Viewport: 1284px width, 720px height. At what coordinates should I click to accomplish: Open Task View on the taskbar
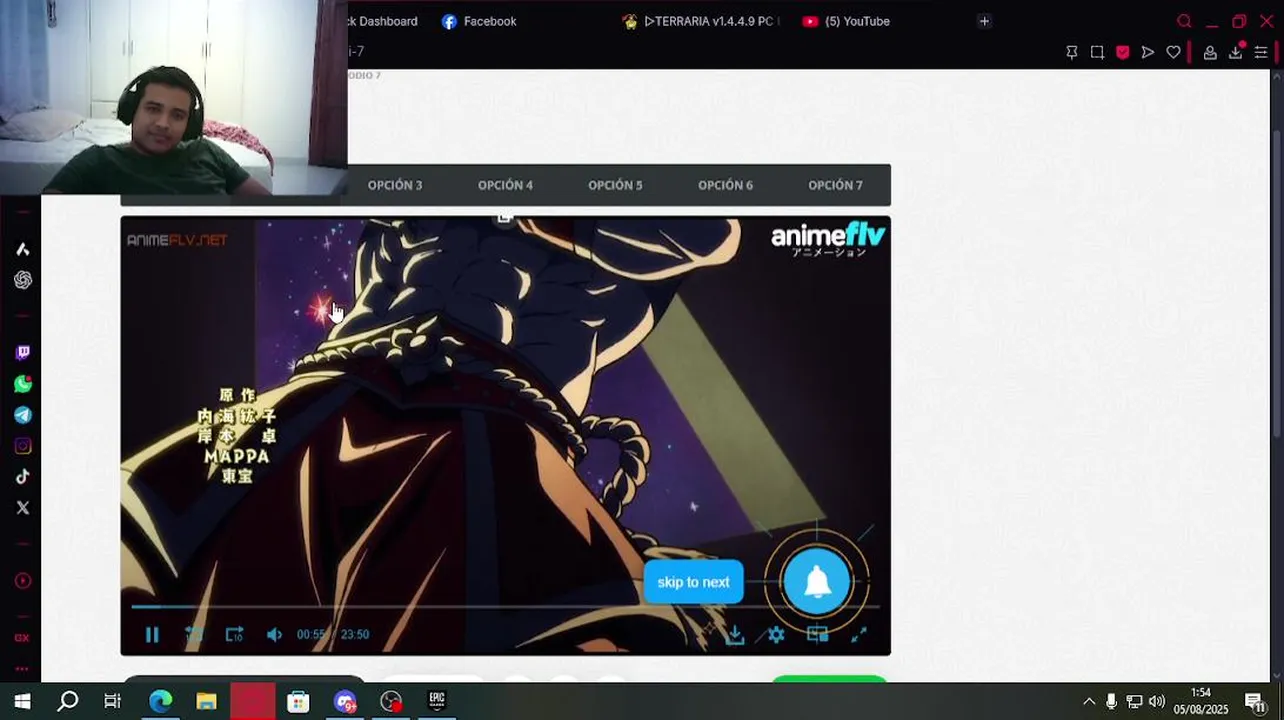click(x=112, y=701)
